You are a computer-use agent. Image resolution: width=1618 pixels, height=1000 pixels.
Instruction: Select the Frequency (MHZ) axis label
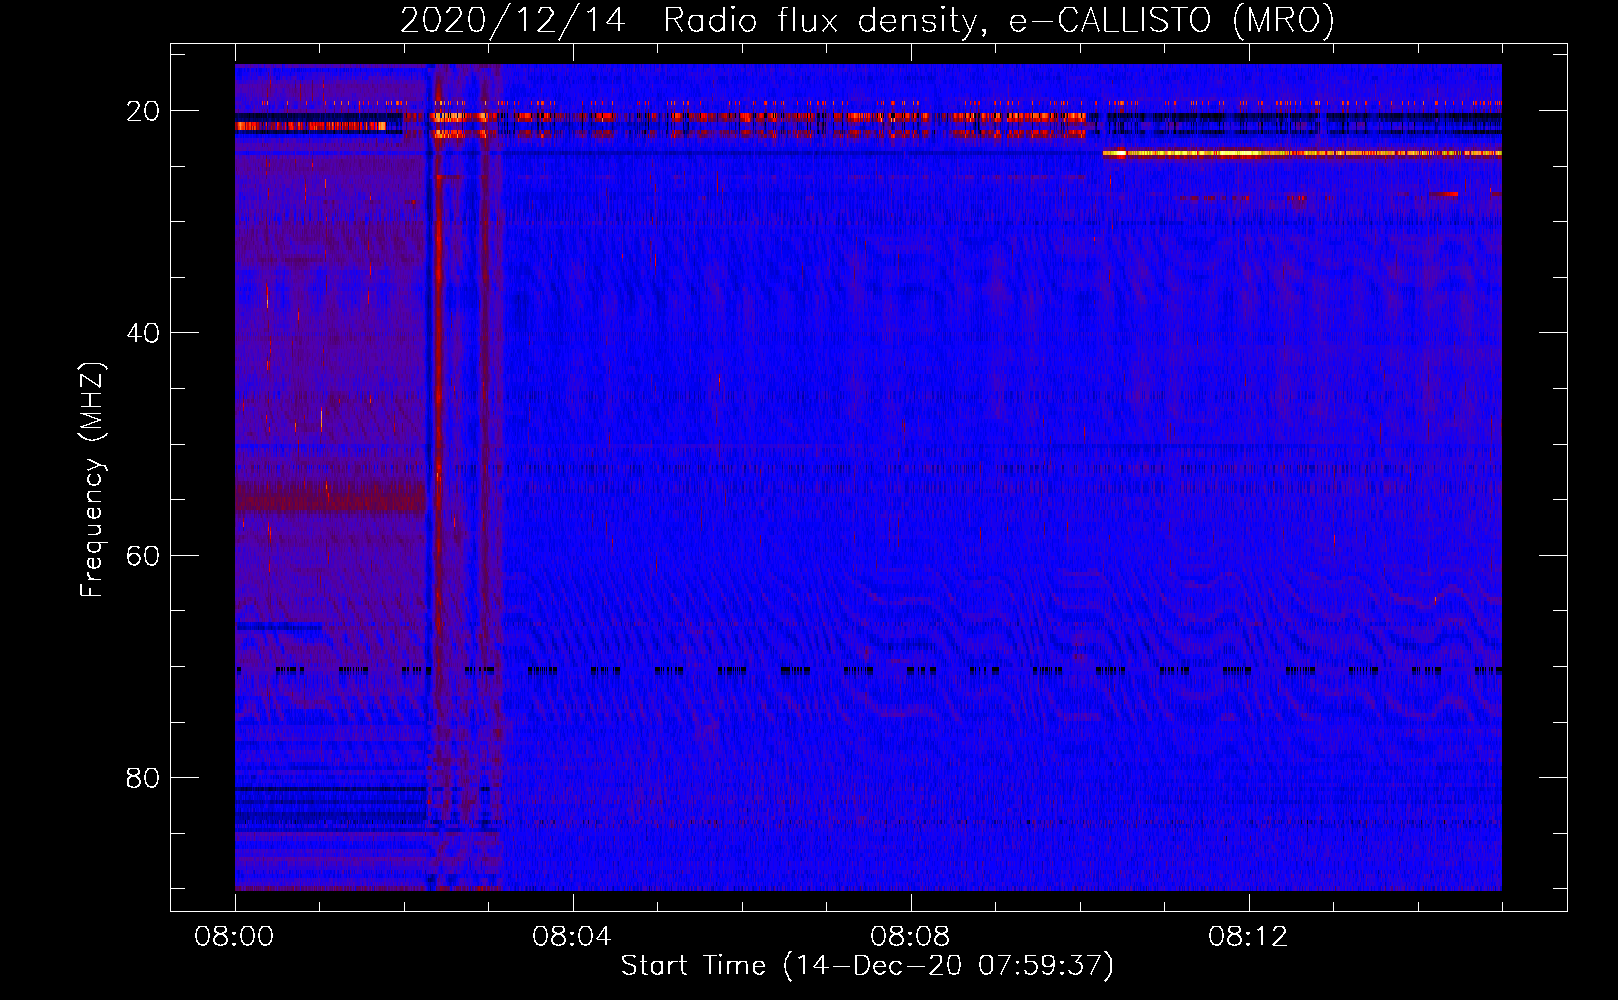pyautogui.click(x=92, y=480)
